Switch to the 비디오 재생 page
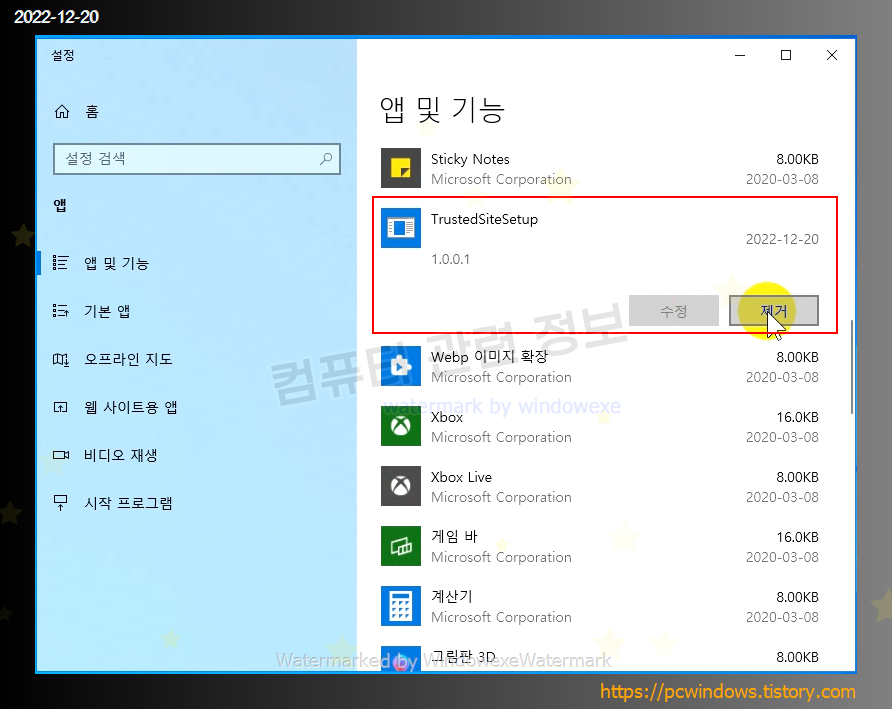Screen dimensions: 892x709 pyautogui.click(x=121, y=455)
